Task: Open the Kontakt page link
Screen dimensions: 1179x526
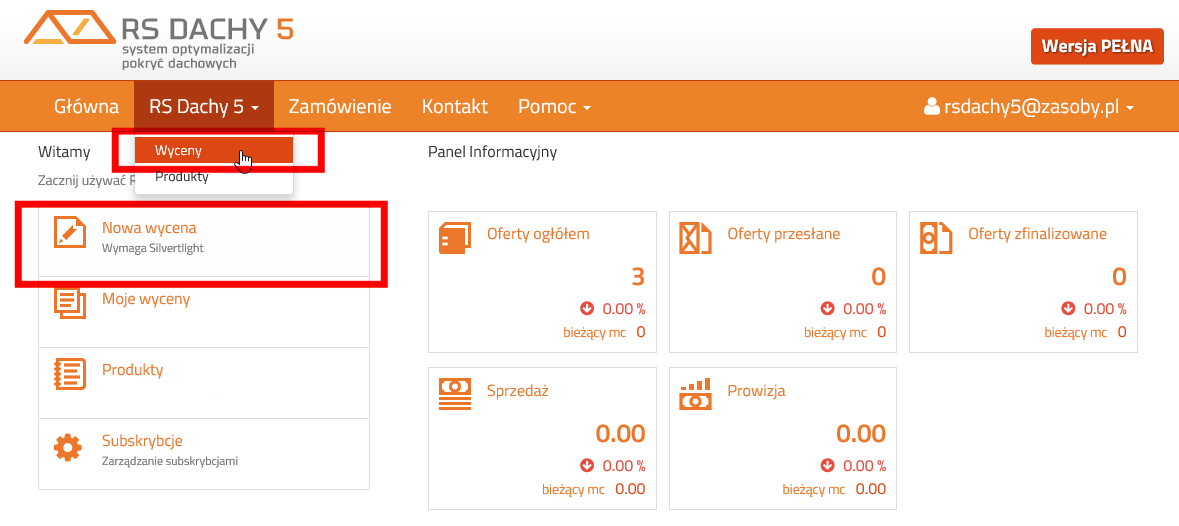Action: click(x=454, y=106)
